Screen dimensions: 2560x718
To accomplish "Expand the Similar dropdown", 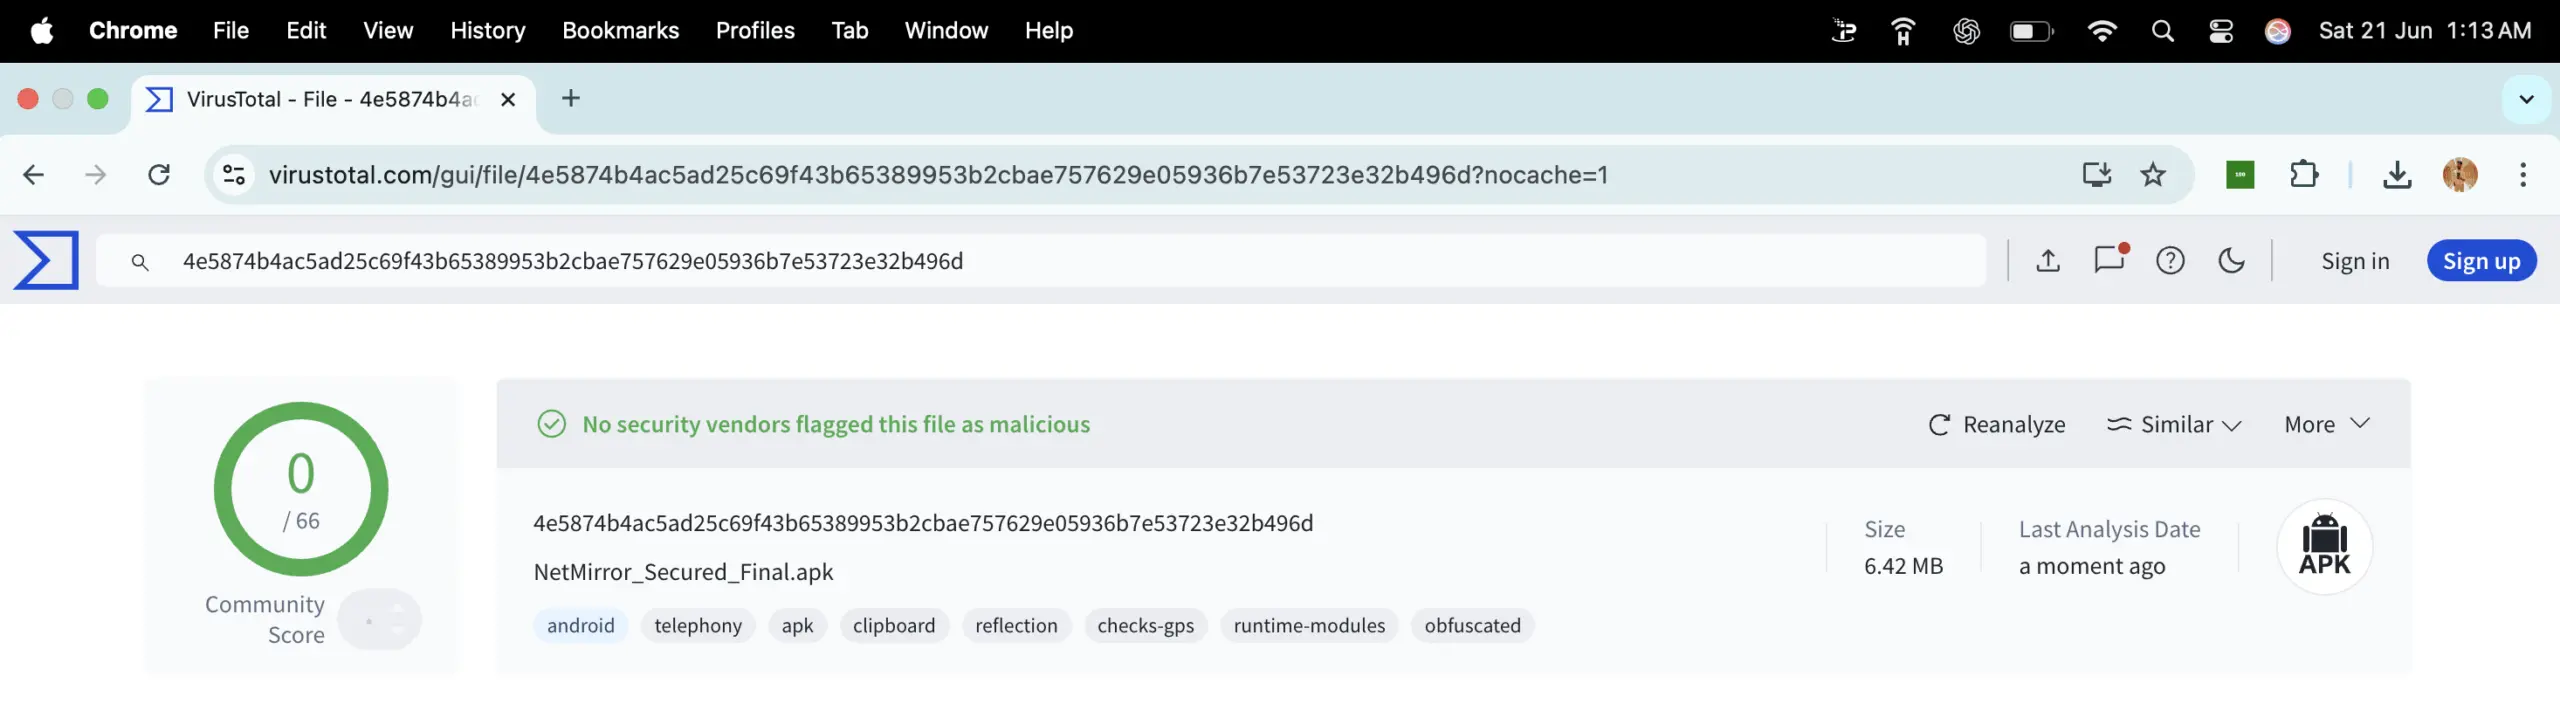I will [x=2174, y=425].
